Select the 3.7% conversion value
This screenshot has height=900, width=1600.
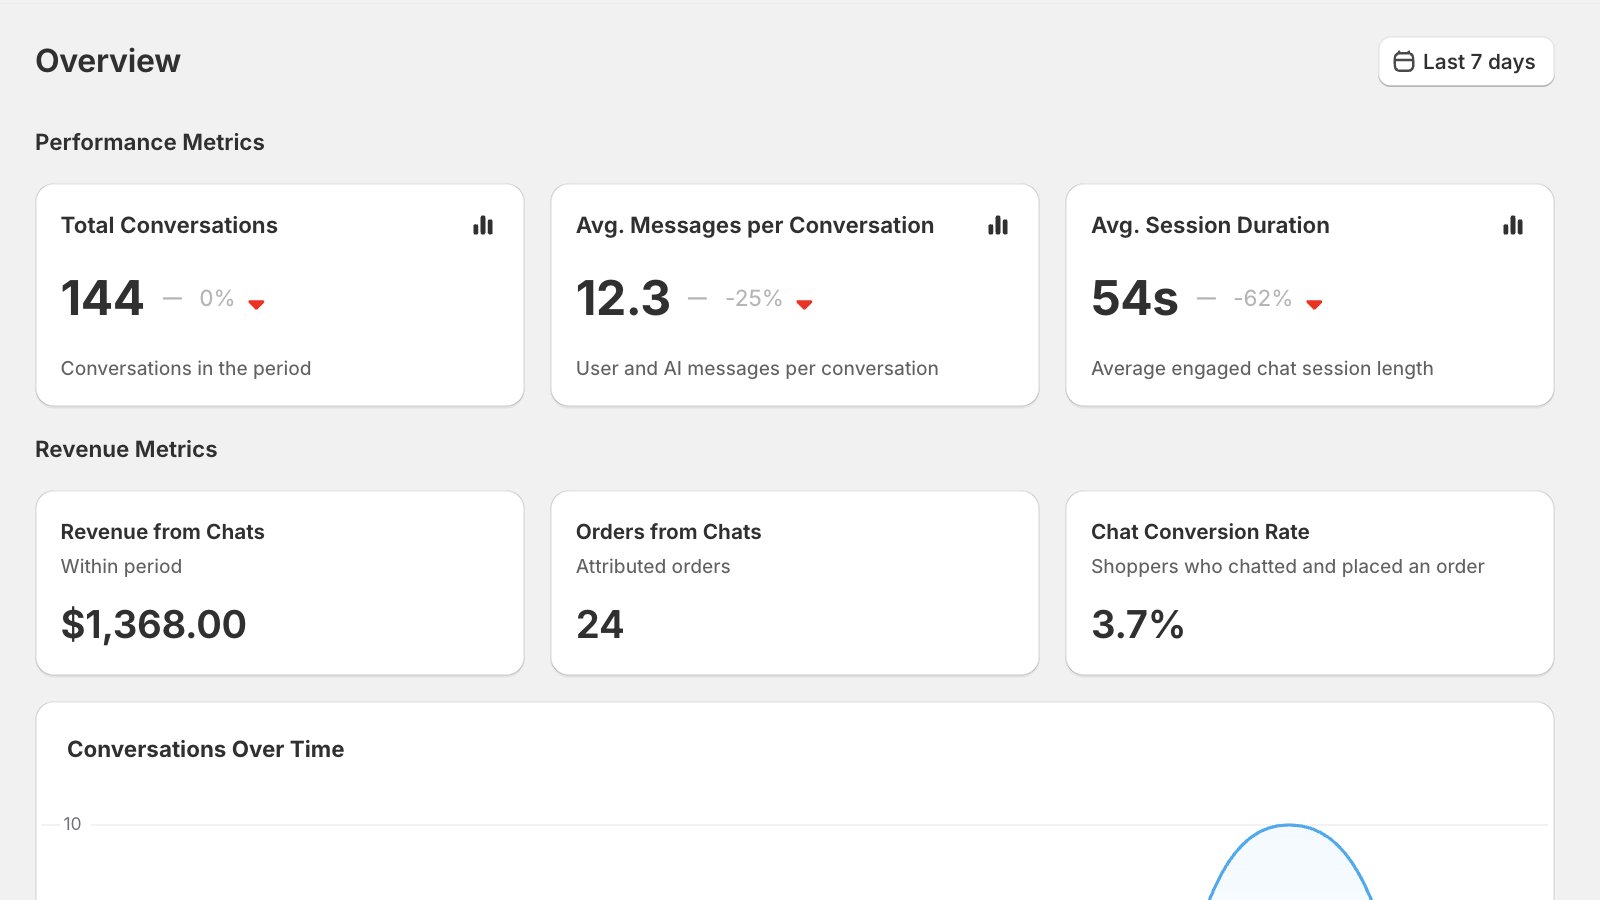1137,625
